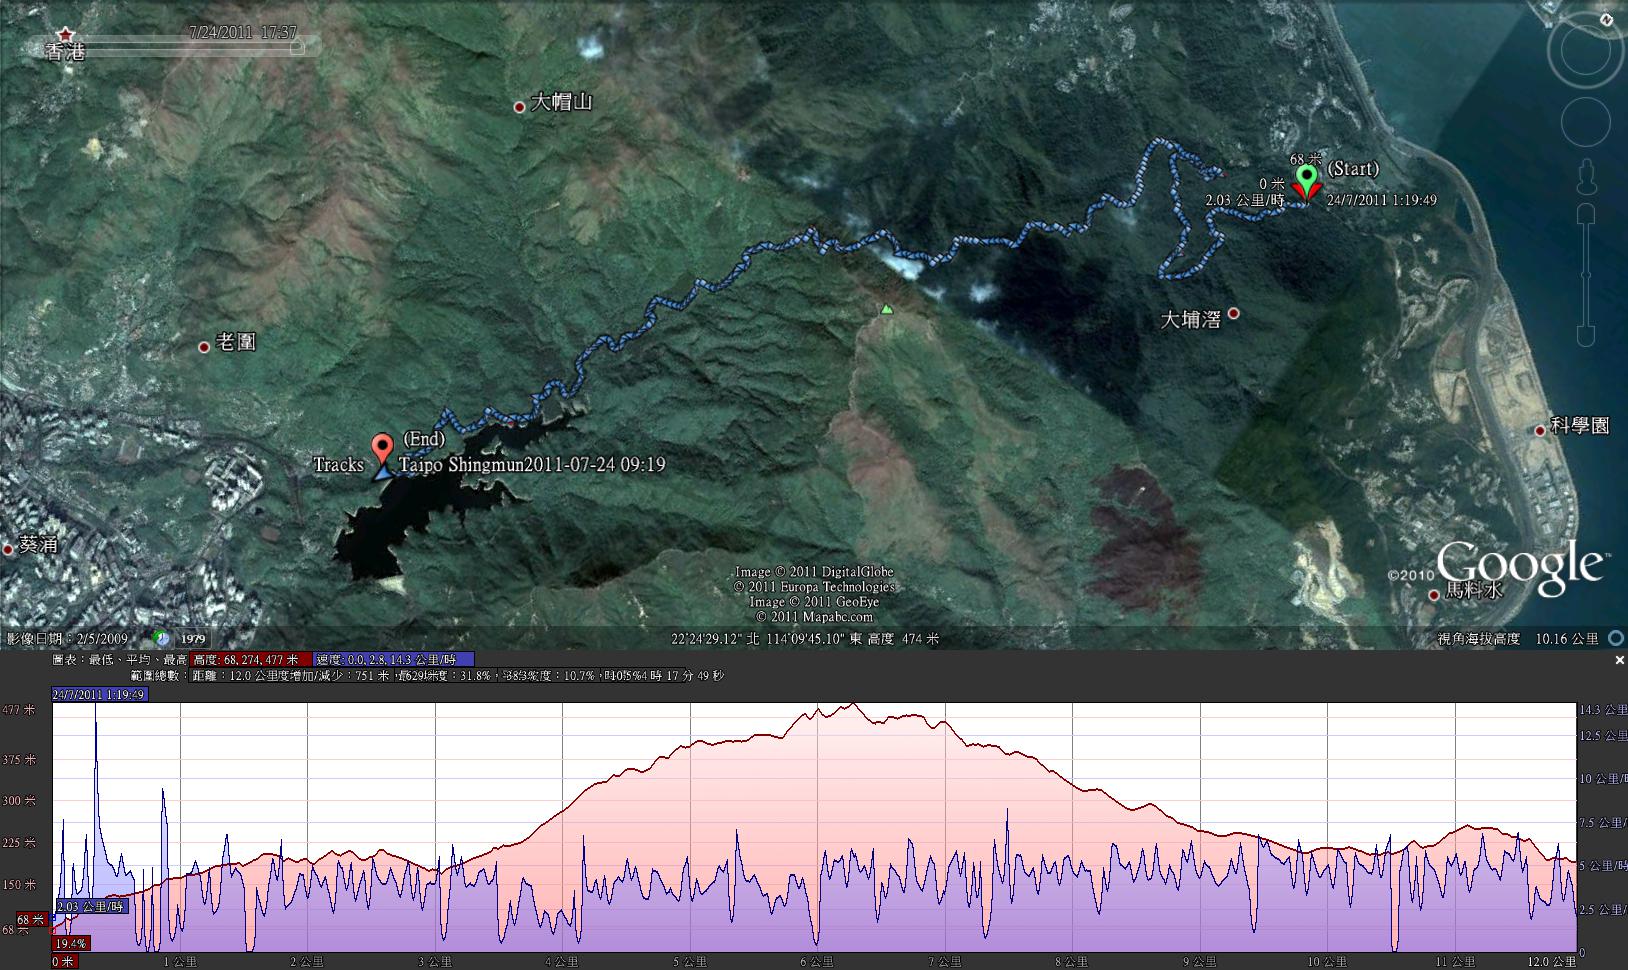Click the historical imagery clock icon

click(162, 638)
